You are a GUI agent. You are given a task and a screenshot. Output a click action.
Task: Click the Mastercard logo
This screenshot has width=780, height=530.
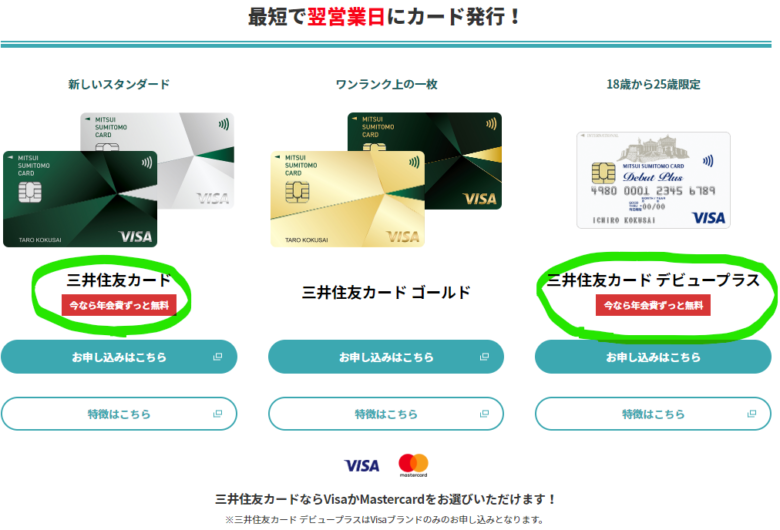(413, 465)
